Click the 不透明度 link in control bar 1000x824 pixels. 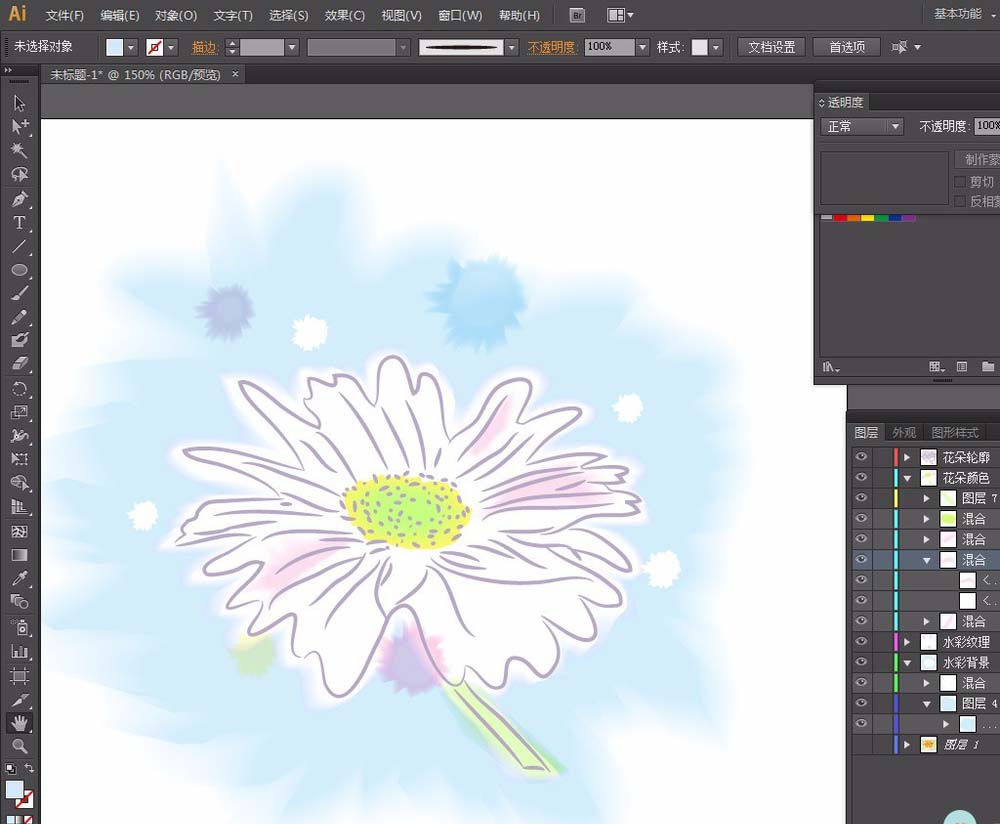[552, 47]
